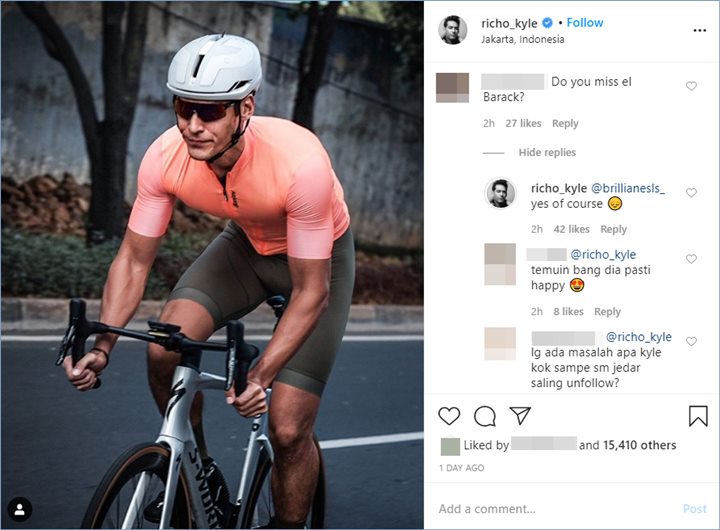Viewport: 720px width, 530px height.
Task: Save the post with the bookmark icon
Action: 698,416
